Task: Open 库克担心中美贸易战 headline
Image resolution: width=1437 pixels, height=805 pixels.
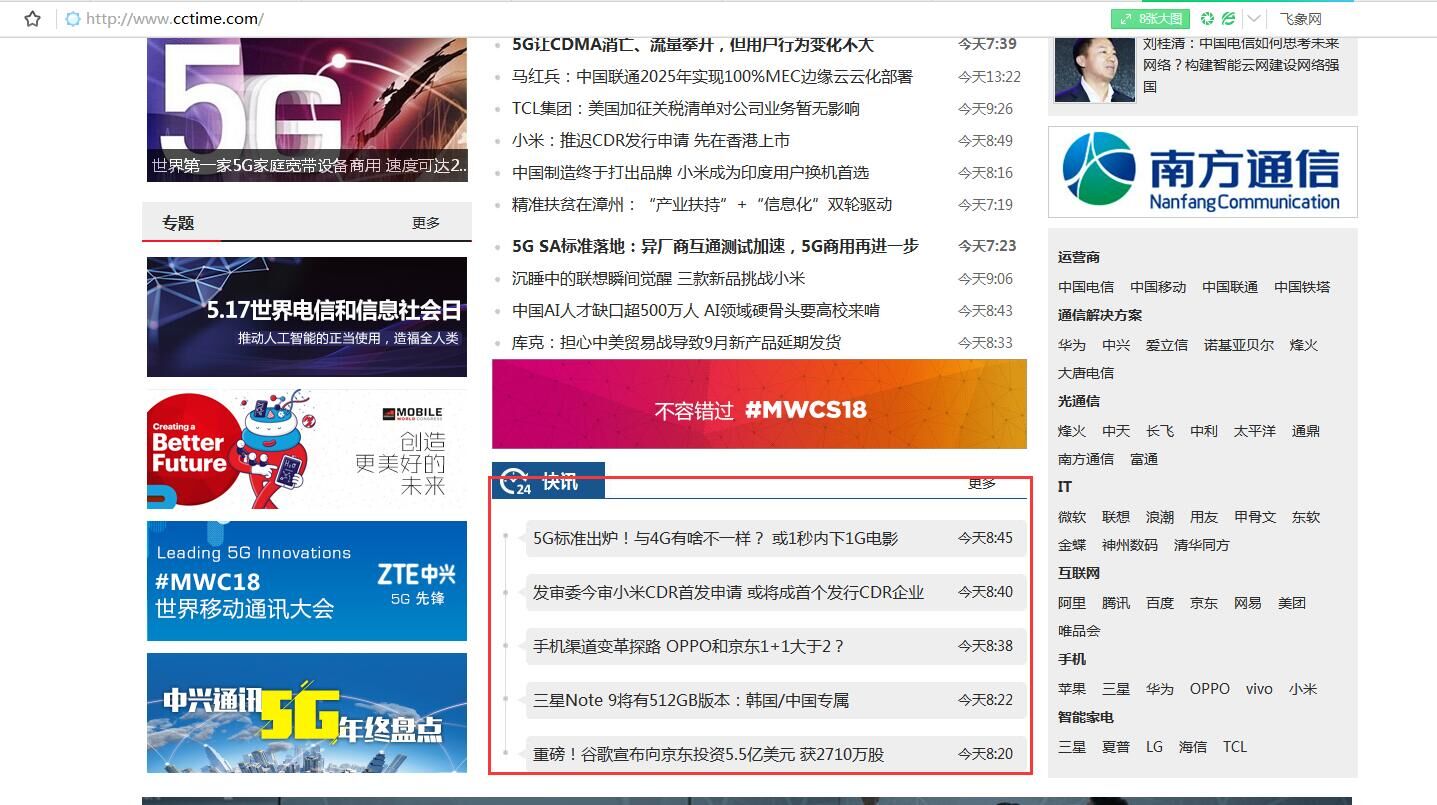Action: pos(677,342)
